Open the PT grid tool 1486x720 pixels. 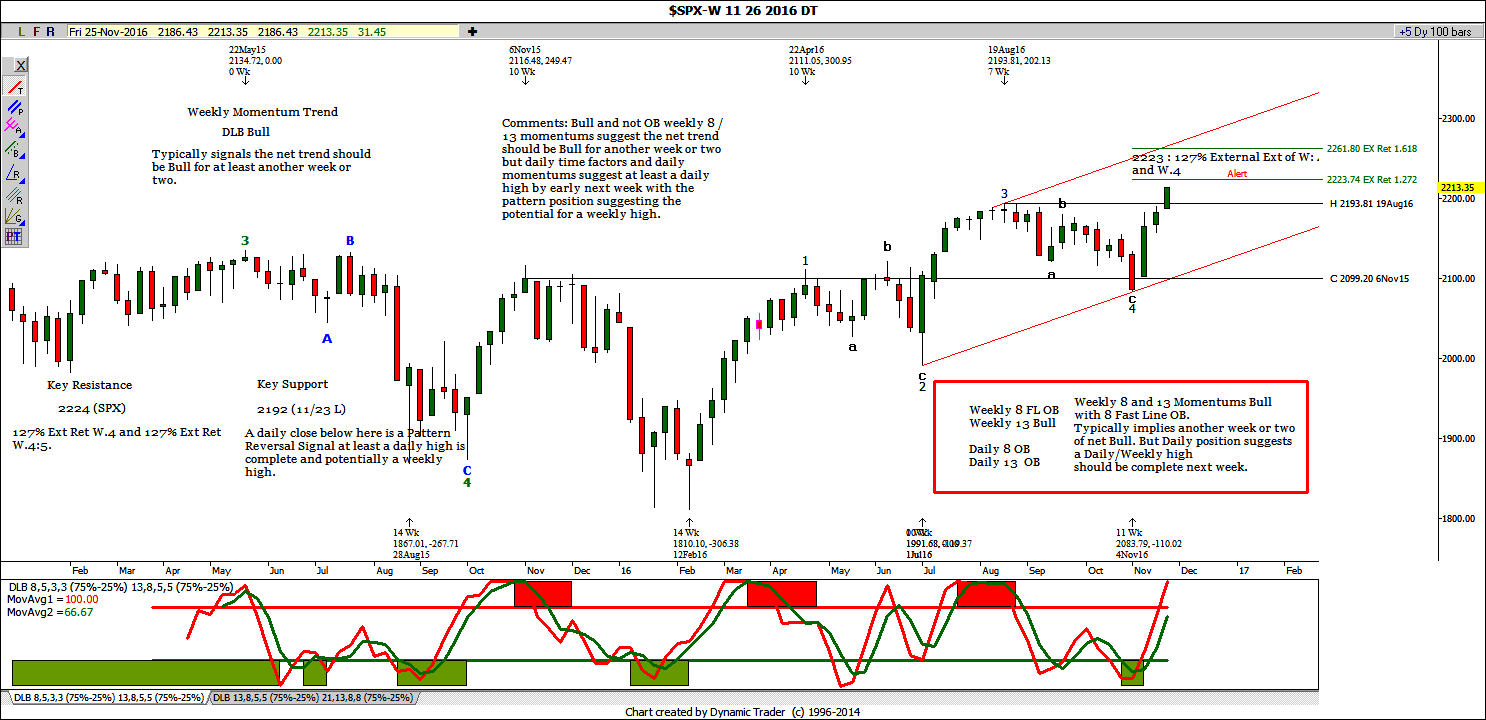pos(14,237)
